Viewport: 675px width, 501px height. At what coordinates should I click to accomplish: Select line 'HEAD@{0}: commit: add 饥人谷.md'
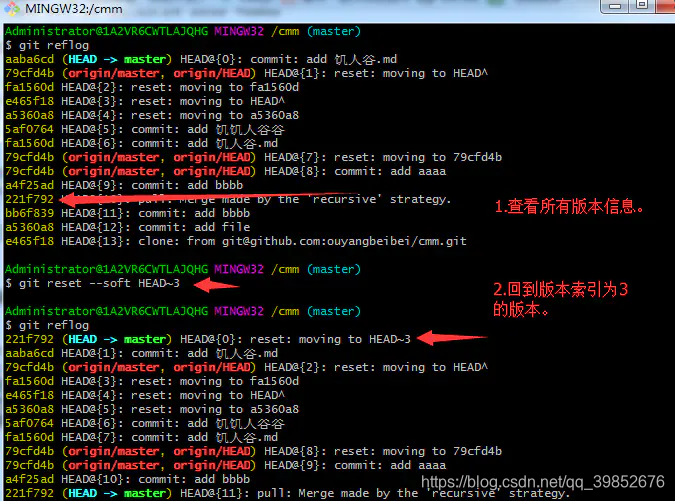(201, 59)
